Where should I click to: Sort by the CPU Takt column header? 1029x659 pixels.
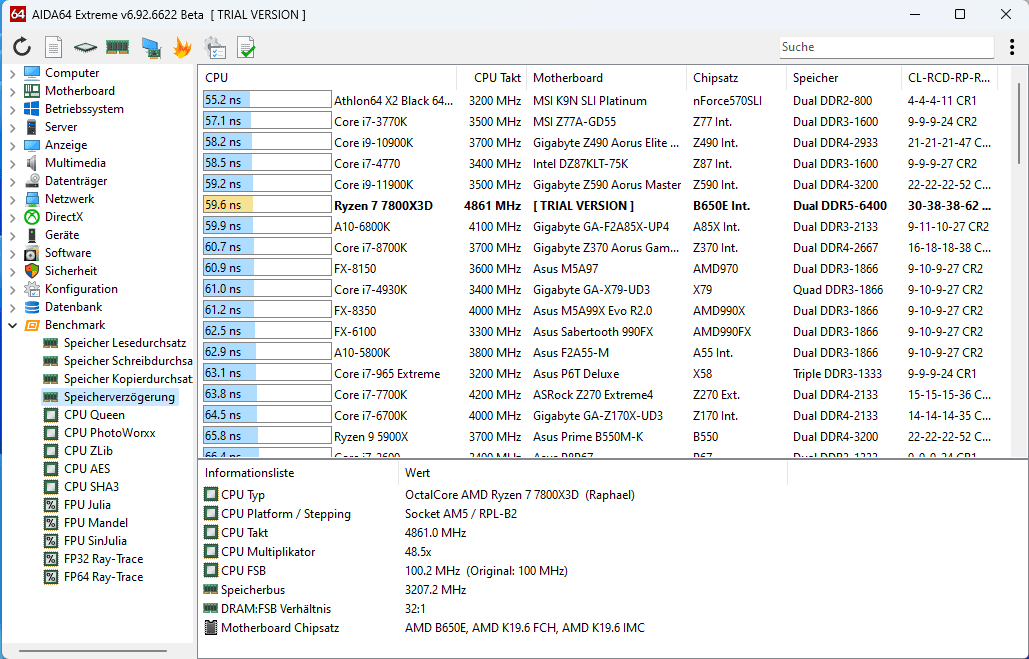click(x=492, y=77)
